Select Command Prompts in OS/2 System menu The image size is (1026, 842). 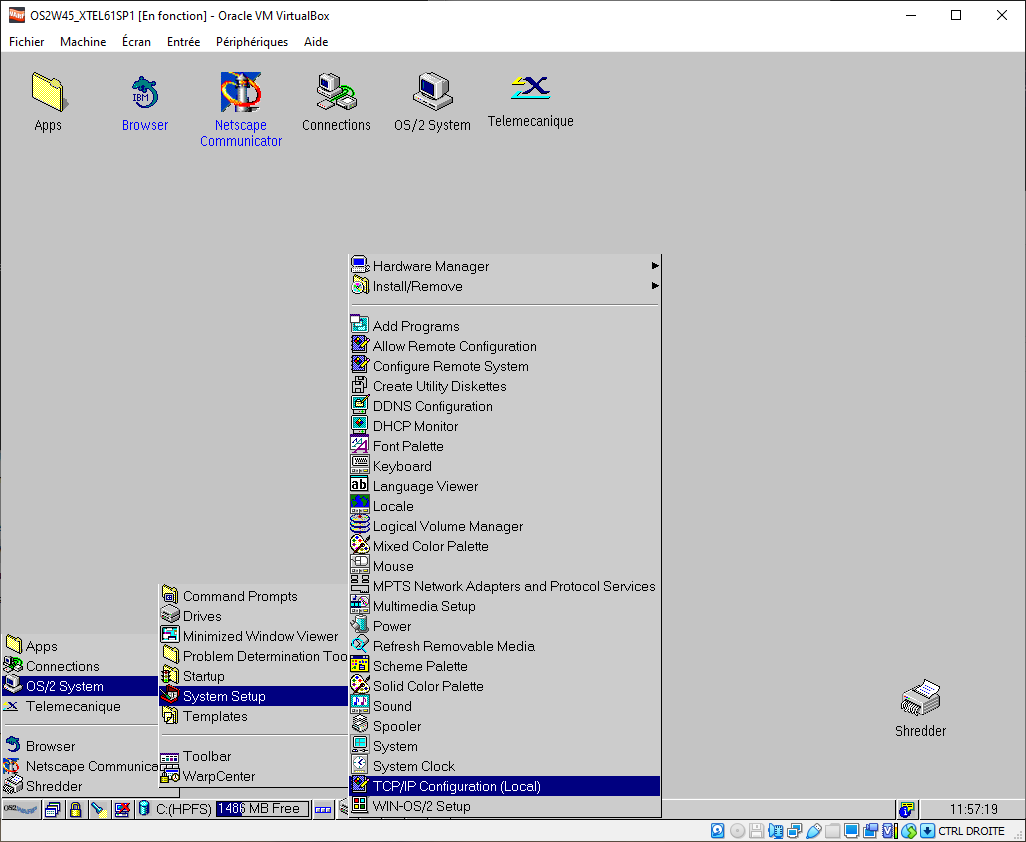click(240, 596)
